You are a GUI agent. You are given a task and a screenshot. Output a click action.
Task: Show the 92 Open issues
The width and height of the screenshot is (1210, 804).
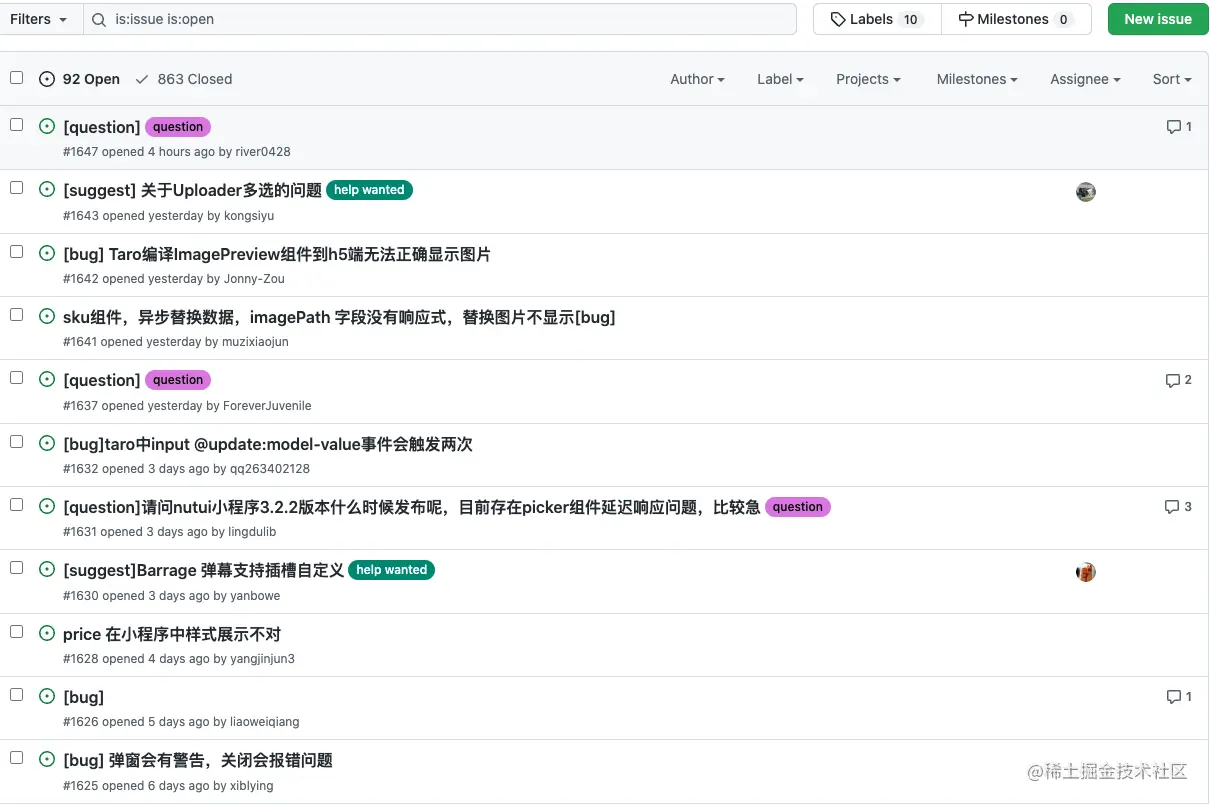click(79, 79)
